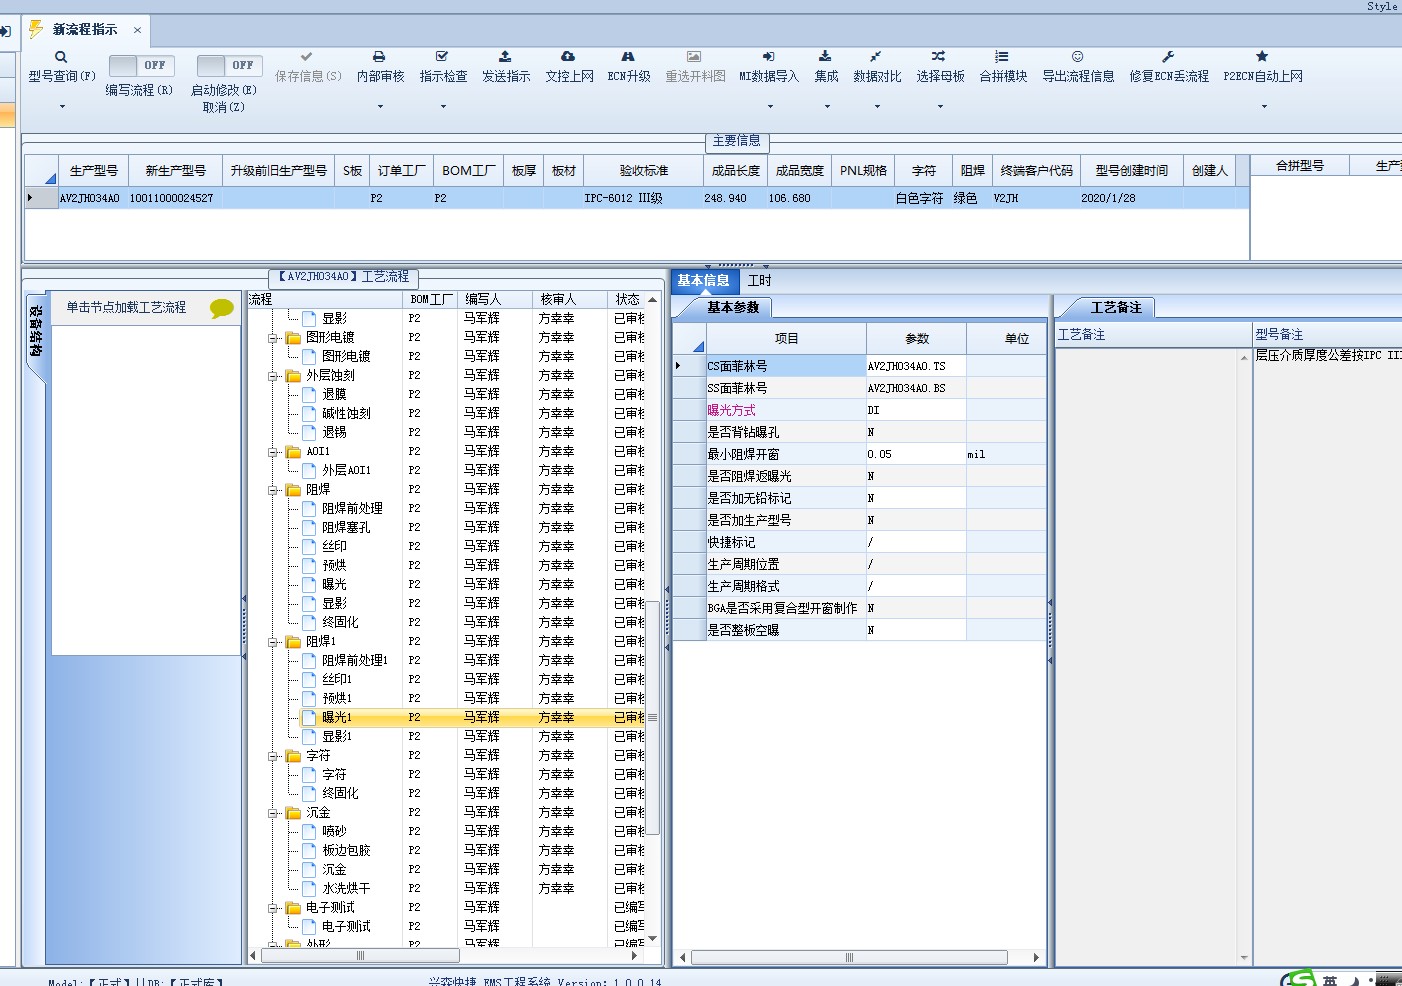Open the 选择母板 dropdown arrow
This screenshot has height=986, width=1402.
[941, 106]
